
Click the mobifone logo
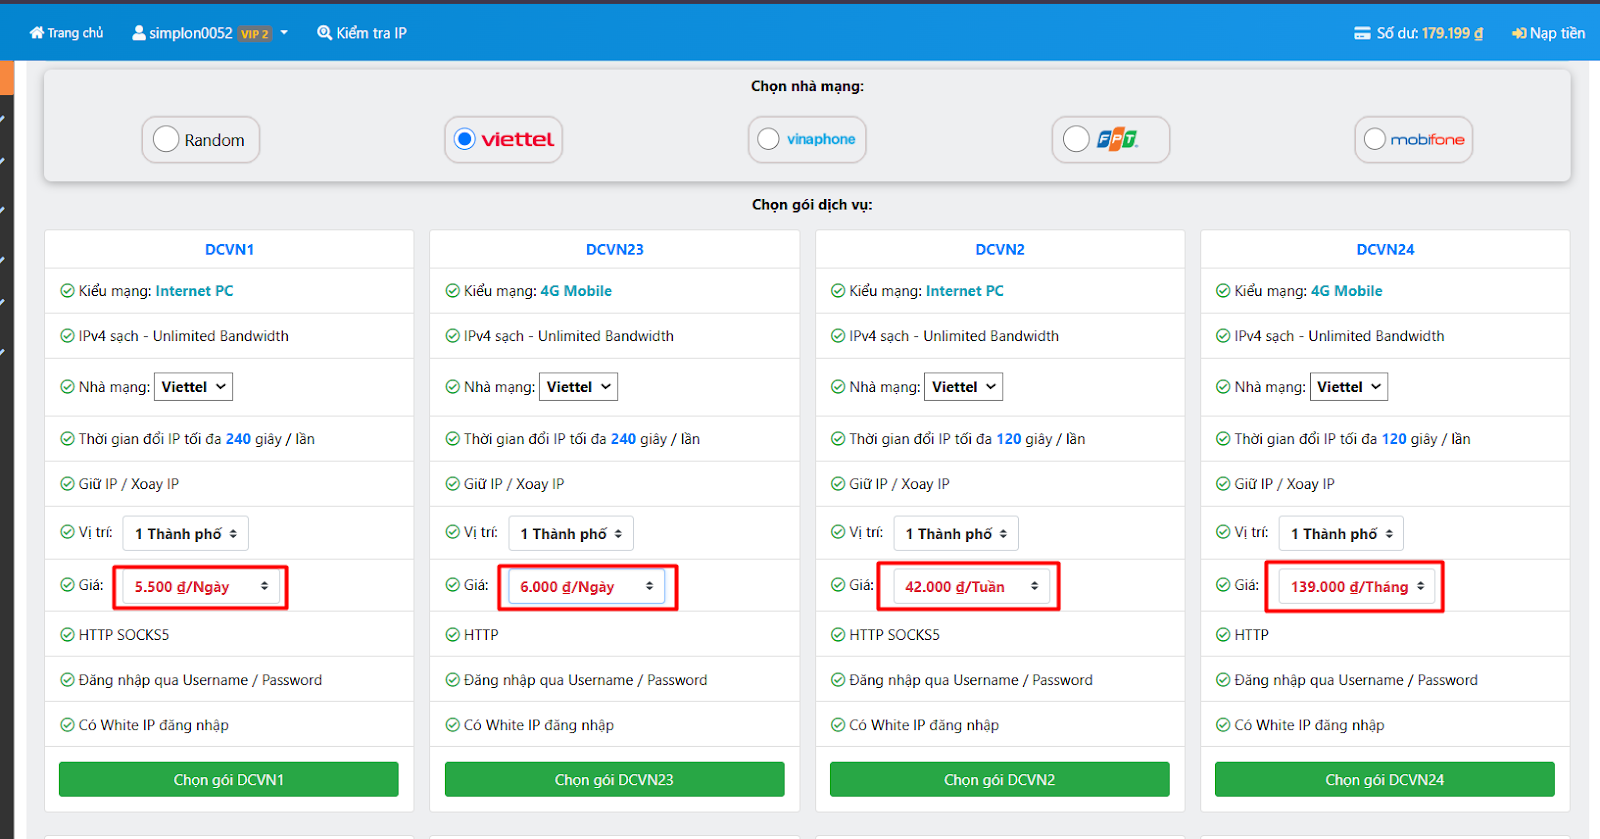tap(1427, 139)
